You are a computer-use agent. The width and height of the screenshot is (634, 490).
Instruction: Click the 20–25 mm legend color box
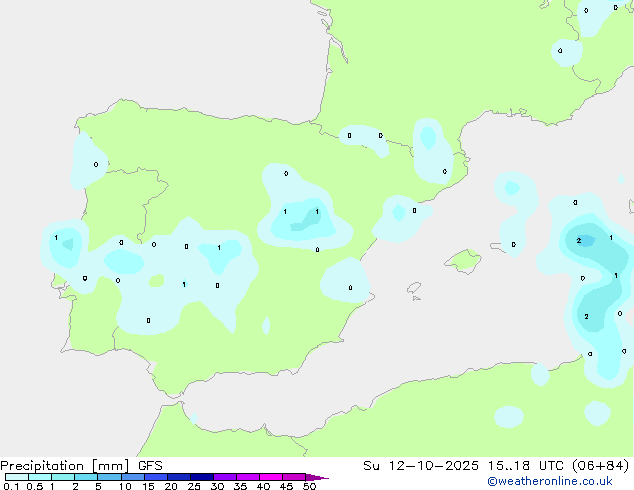pos(179,477)
